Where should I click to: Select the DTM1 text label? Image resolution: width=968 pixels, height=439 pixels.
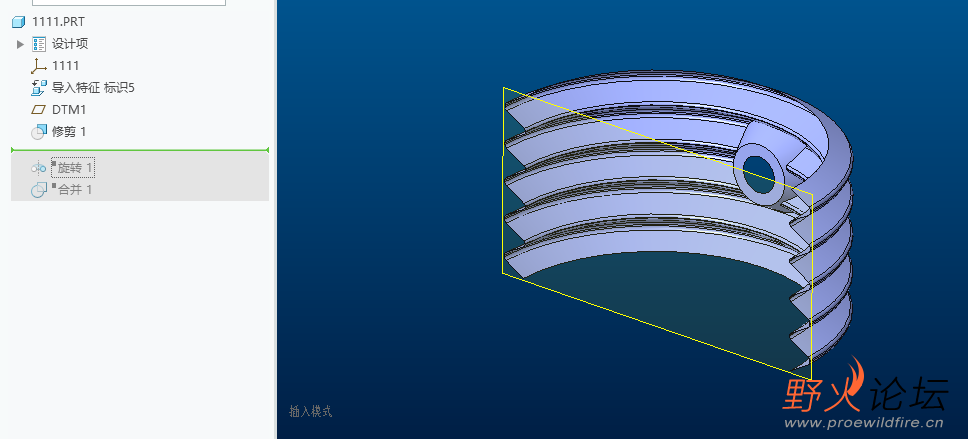[69, 110]
